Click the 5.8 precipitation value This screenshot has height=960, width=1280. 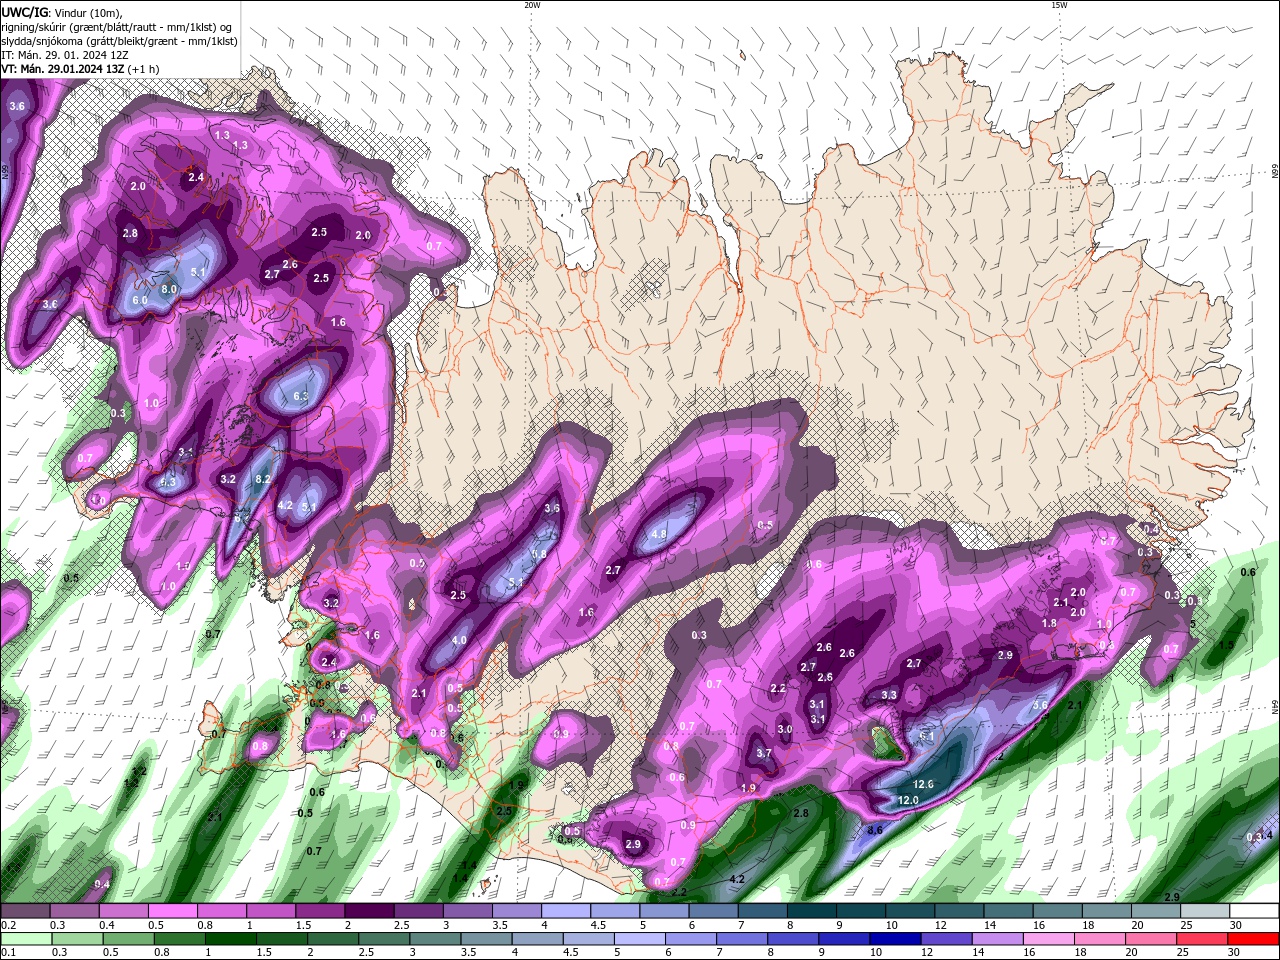pos(540,553)
